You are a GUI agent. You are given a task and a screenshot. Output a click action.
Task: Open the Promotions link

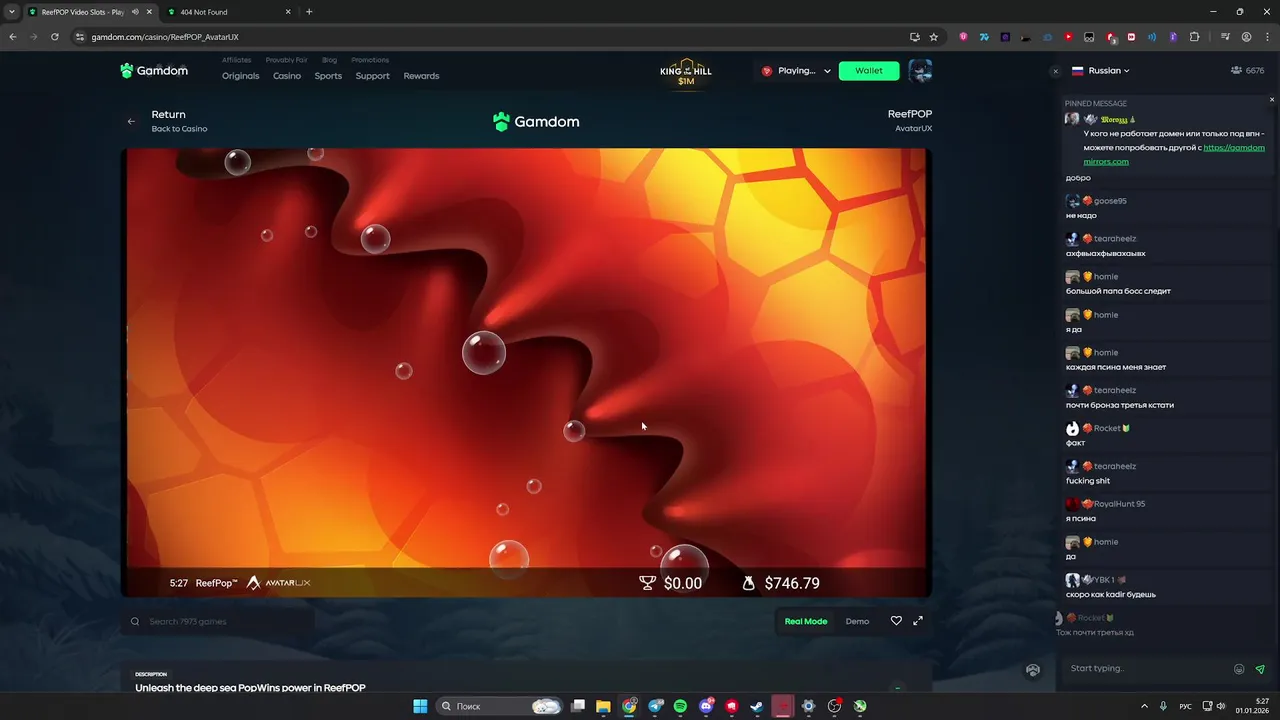(370, 60)
